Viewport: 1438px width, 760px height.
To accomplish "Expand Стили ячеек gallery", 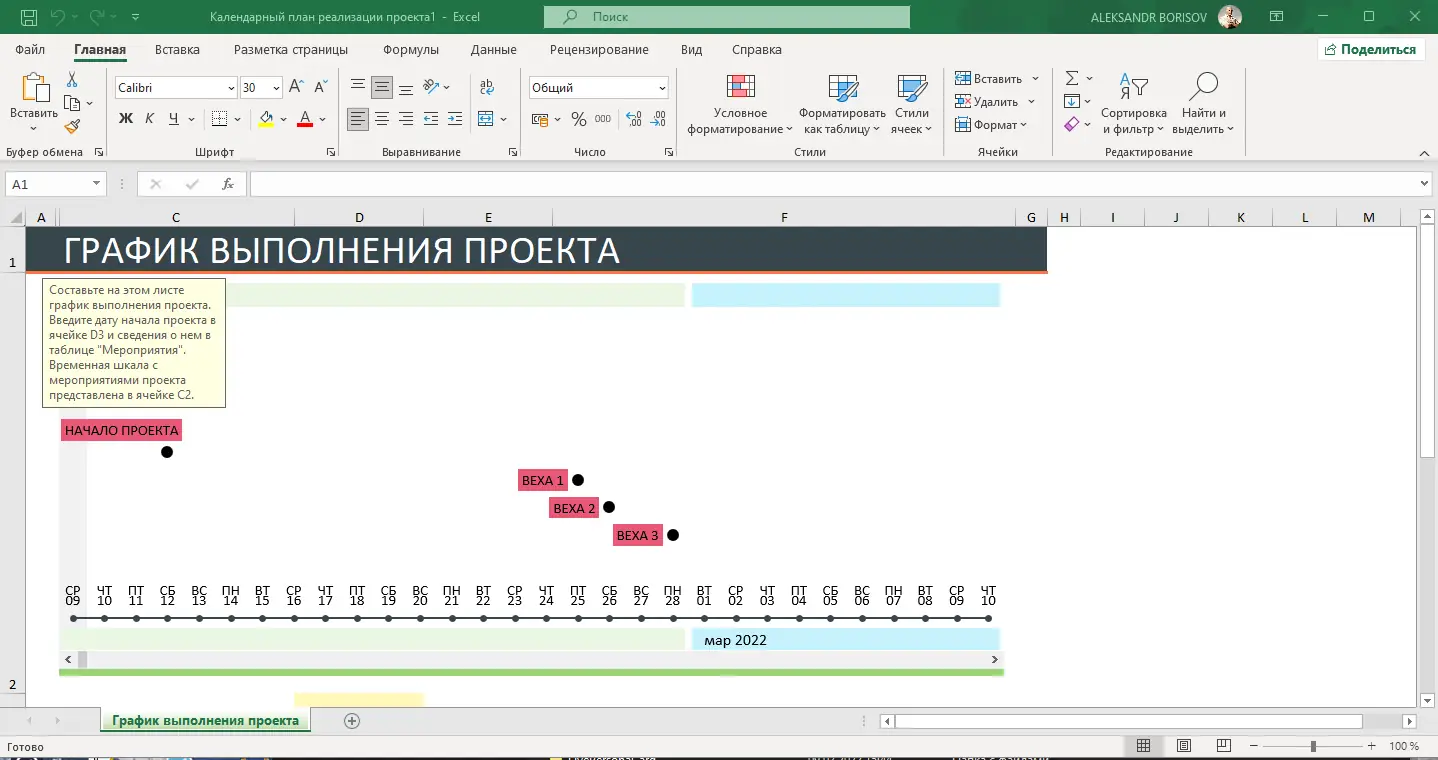I will 912,104.
